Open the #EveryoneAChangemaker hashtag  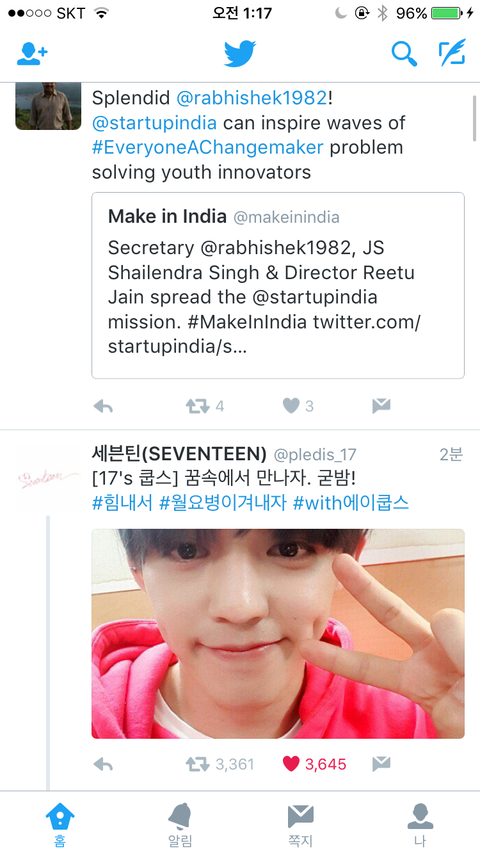click(208, 148)
